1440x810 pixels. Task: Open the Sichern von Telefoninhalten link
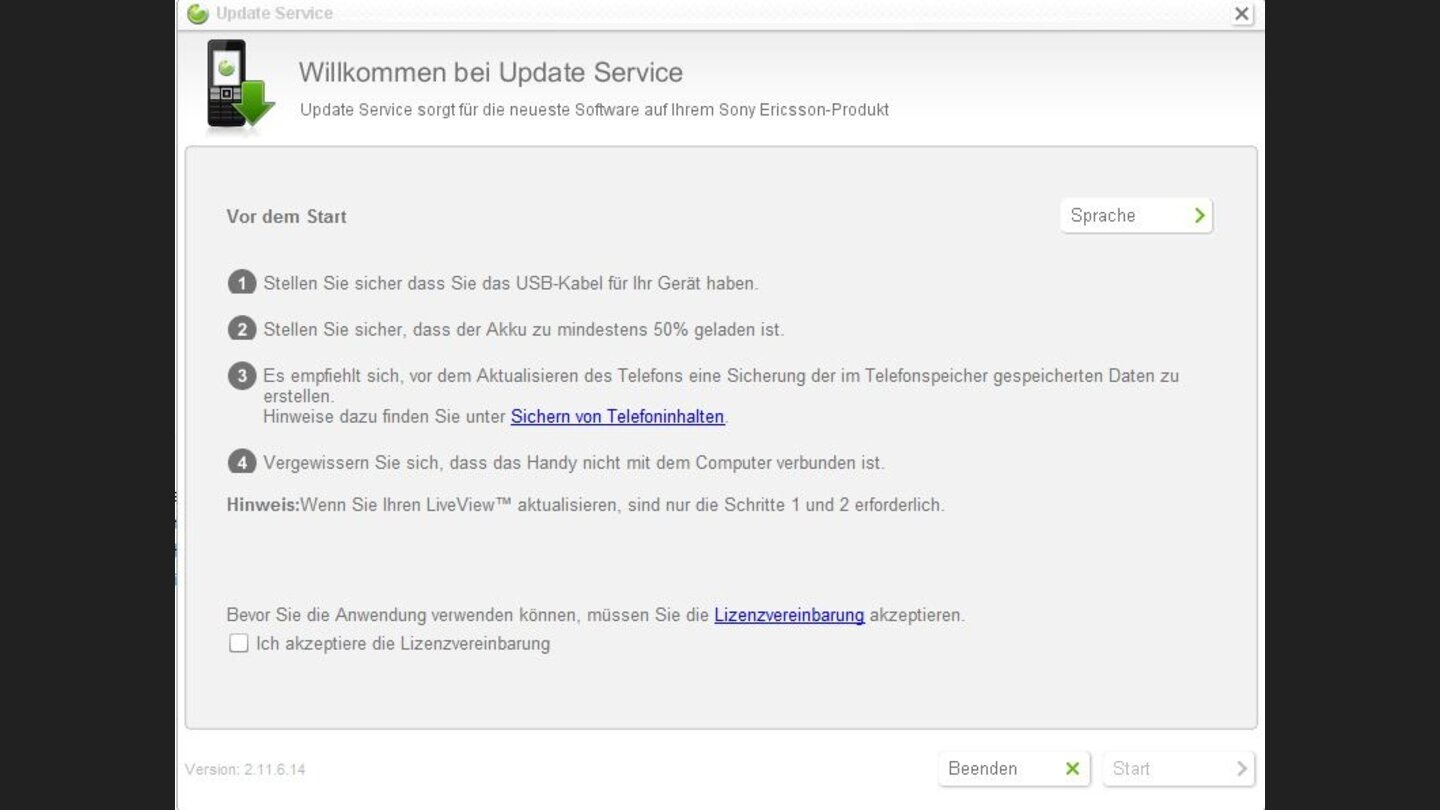coord(617,416)
